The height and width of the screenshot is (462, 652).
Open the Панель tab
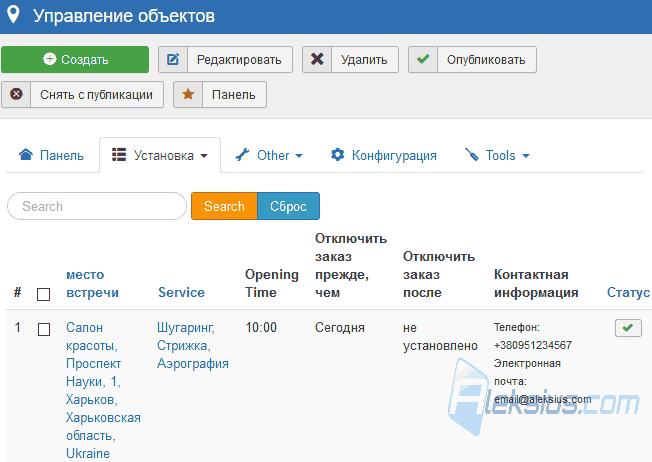pyautogui.click(x=52, y=155)
